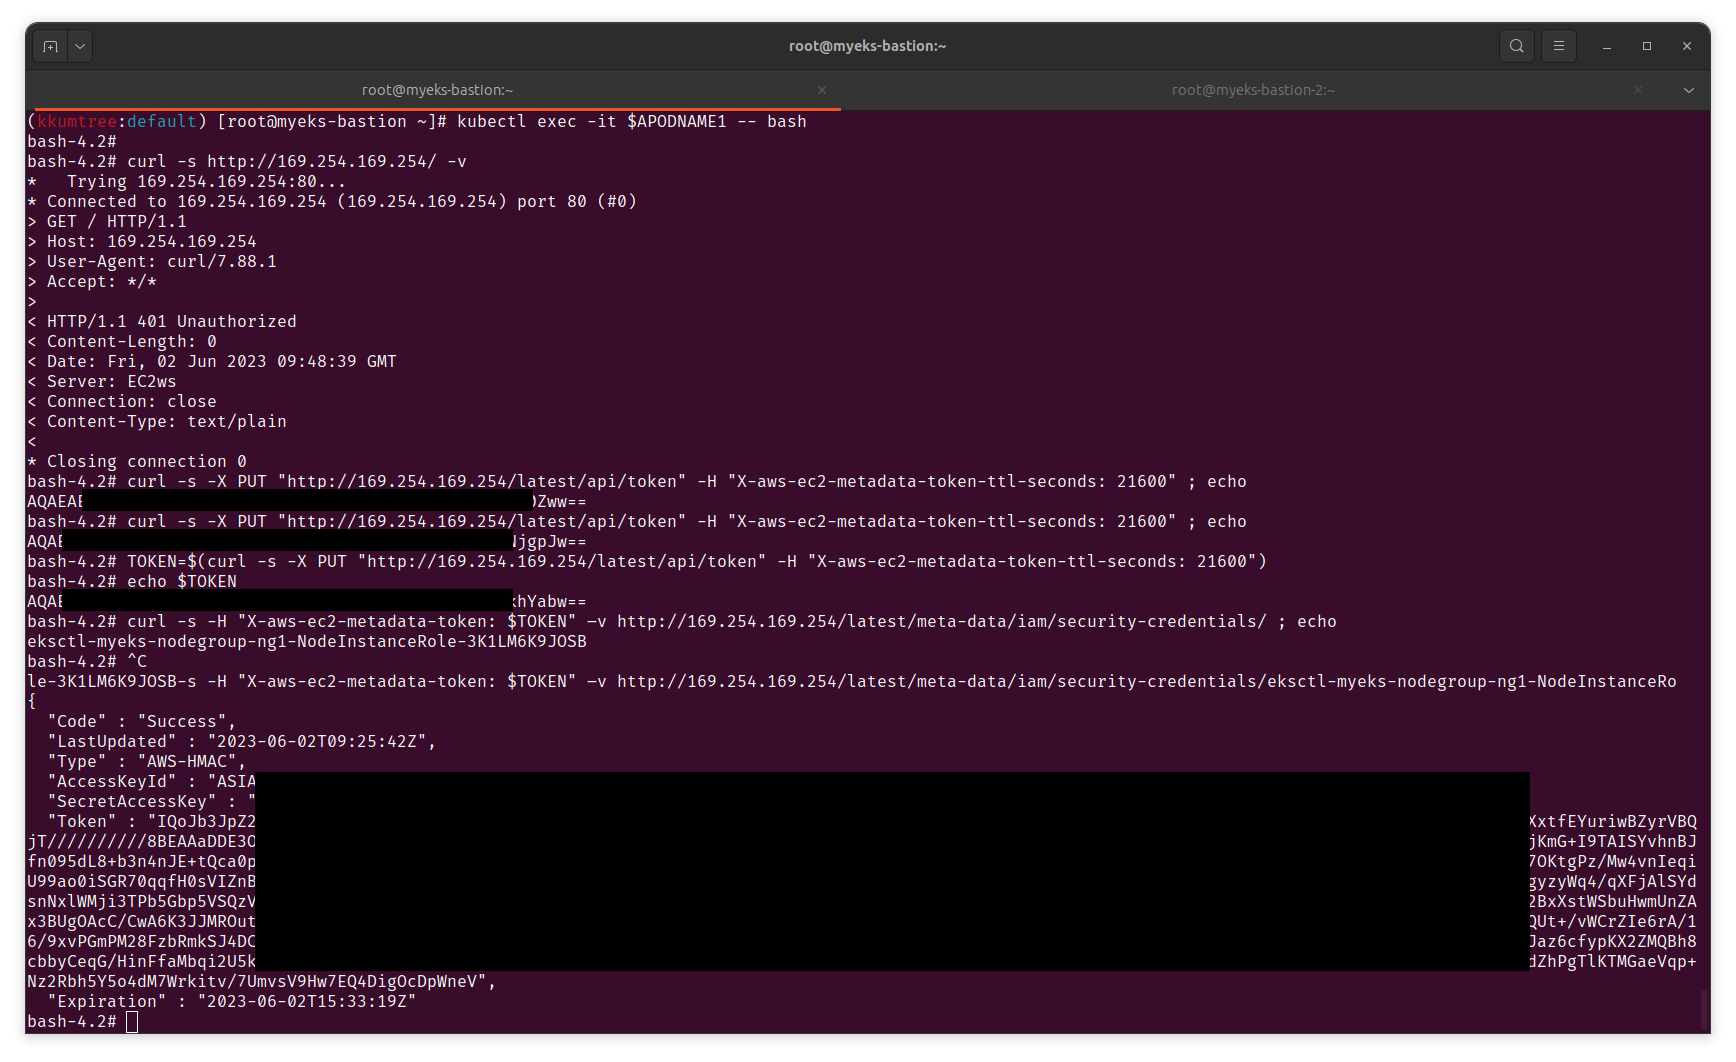Image resolution: width=1736 pixels, height=1062 pixels.
Task: Click the 'bash-4.2# ^C' line
Action: [x=87, y=661]
